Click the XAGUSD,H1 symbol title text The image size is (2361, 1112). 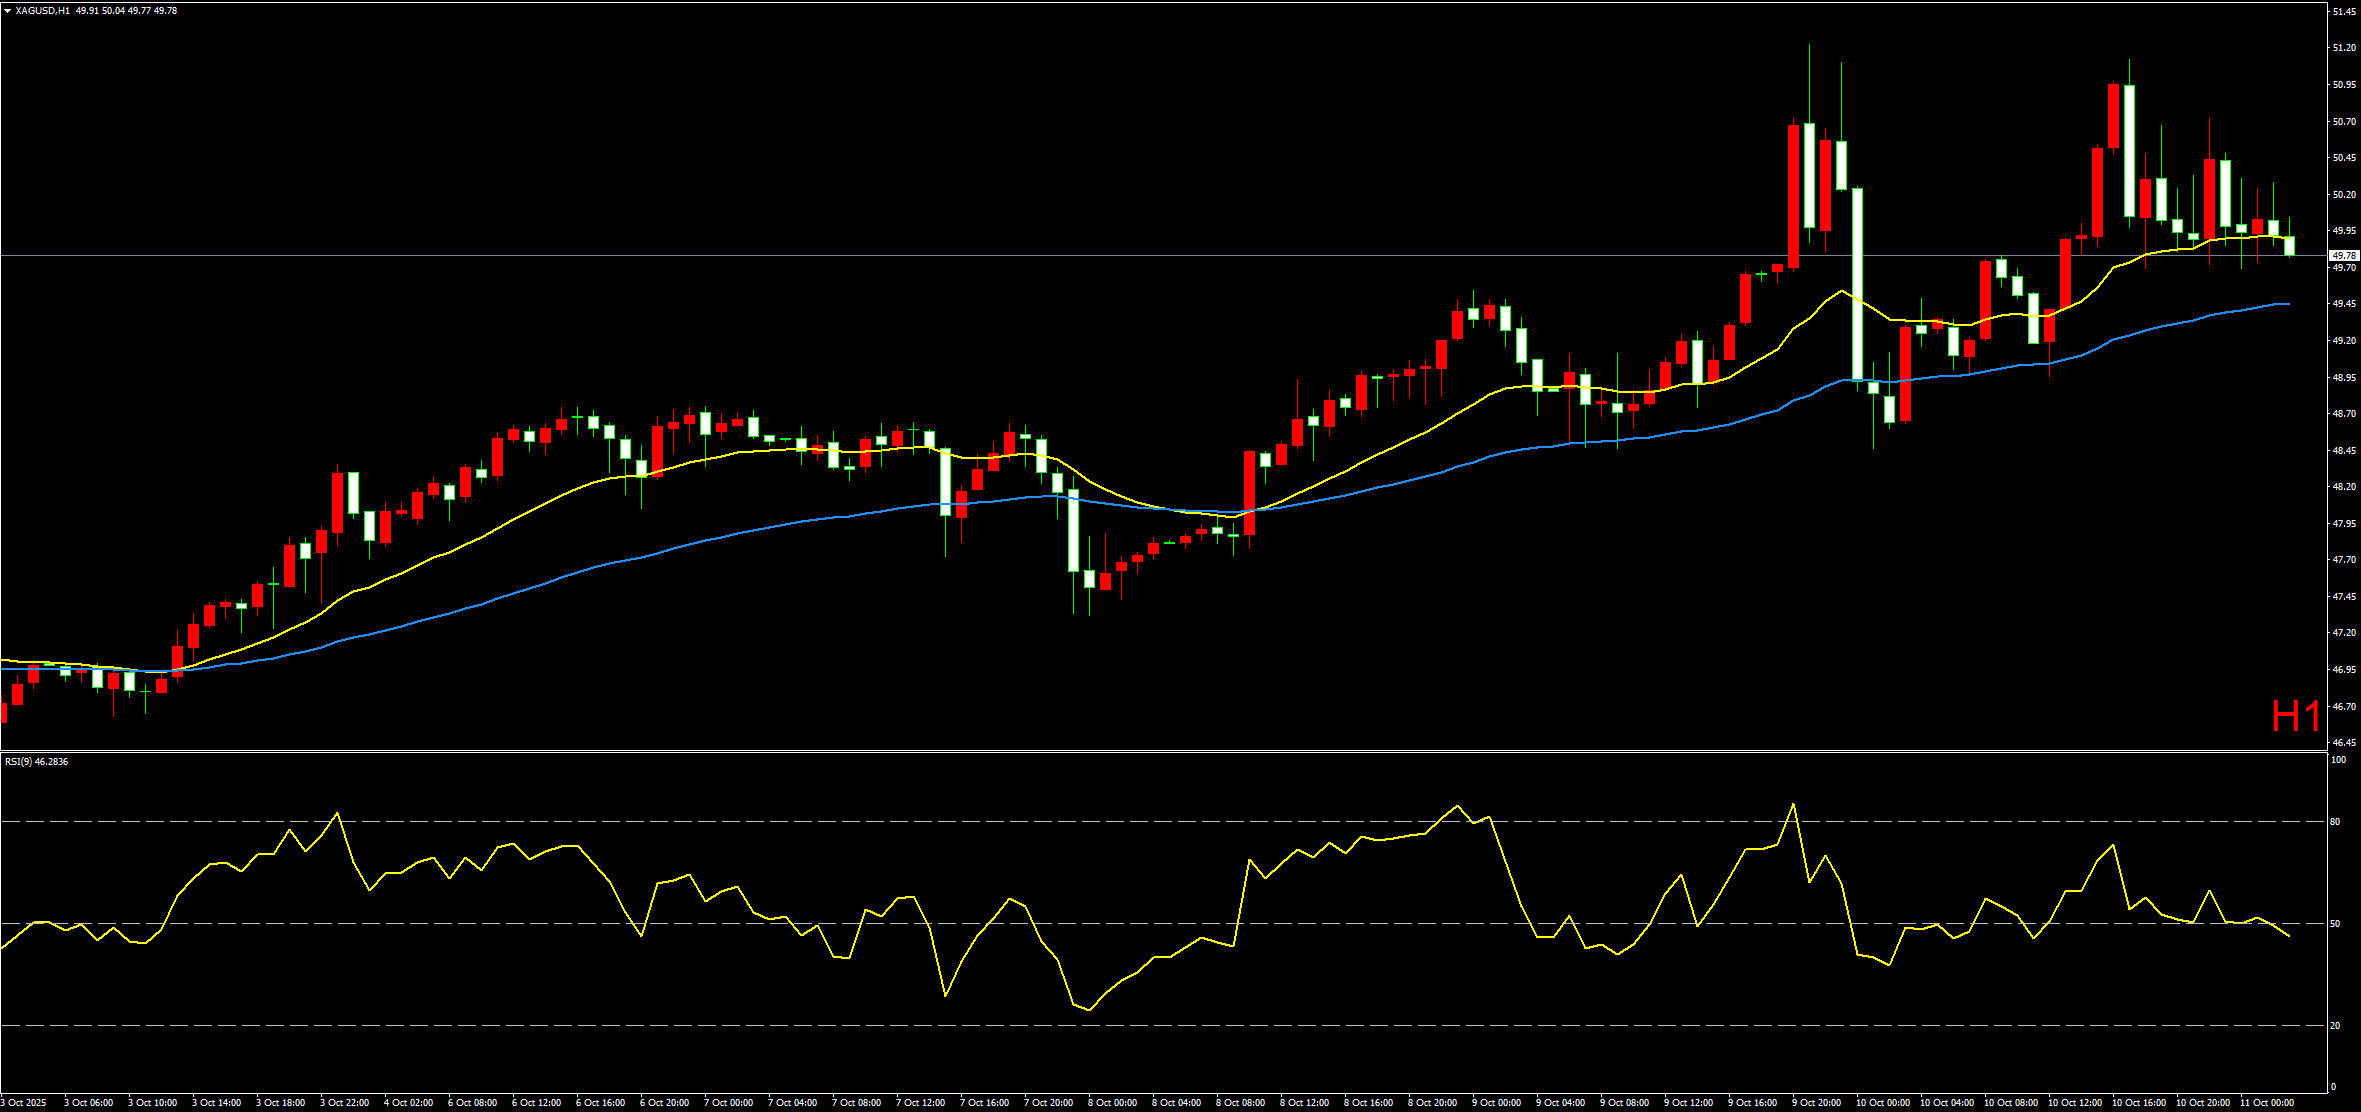pos(42,11)
